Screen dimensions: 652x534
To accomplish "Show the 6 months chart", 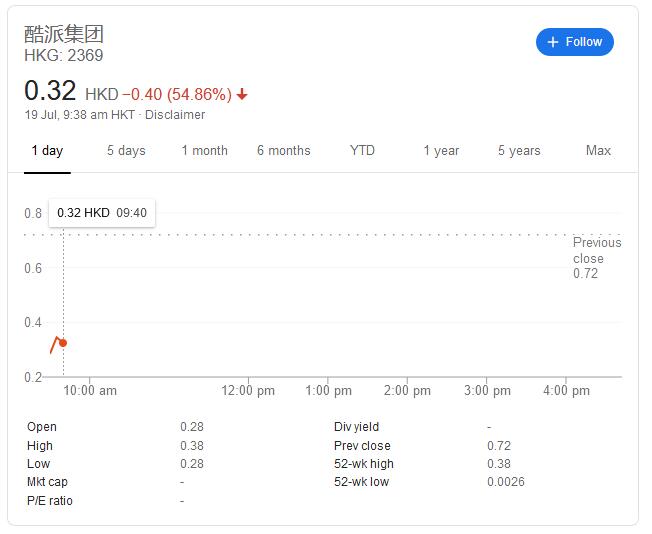I will click(283, 151).
